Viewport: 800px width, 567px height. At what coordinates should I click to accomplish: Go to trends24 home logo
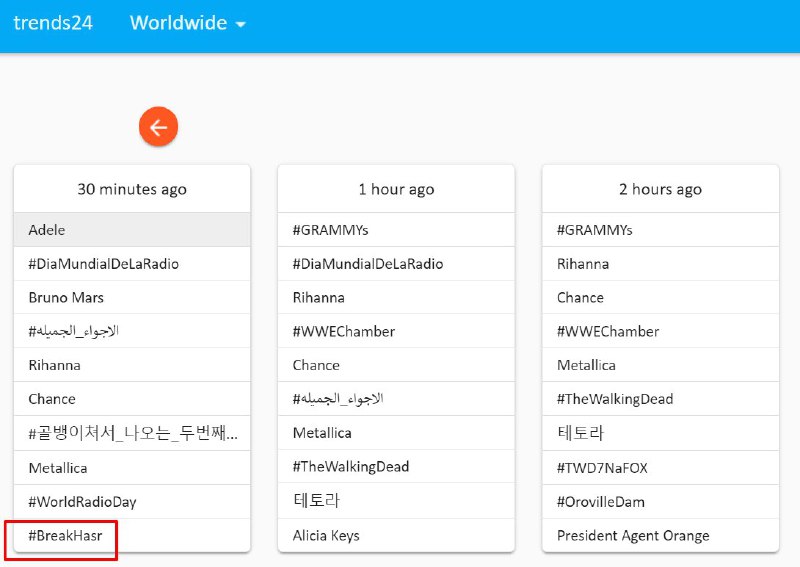point(53,23)
